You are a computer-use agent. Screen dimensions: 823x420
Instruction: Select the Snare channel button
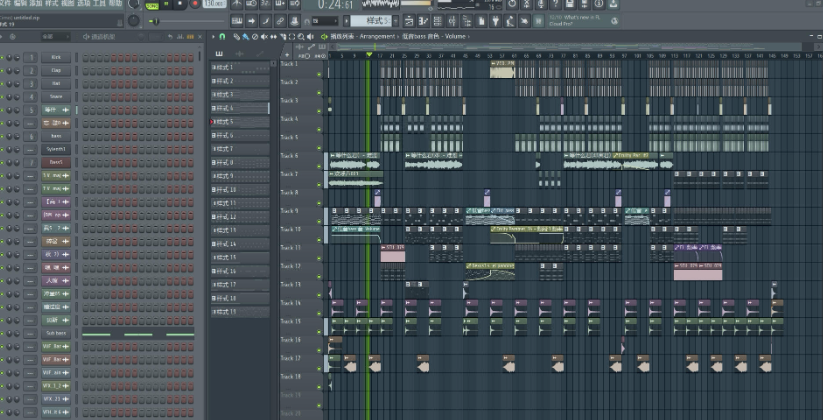tap(56, 97)
